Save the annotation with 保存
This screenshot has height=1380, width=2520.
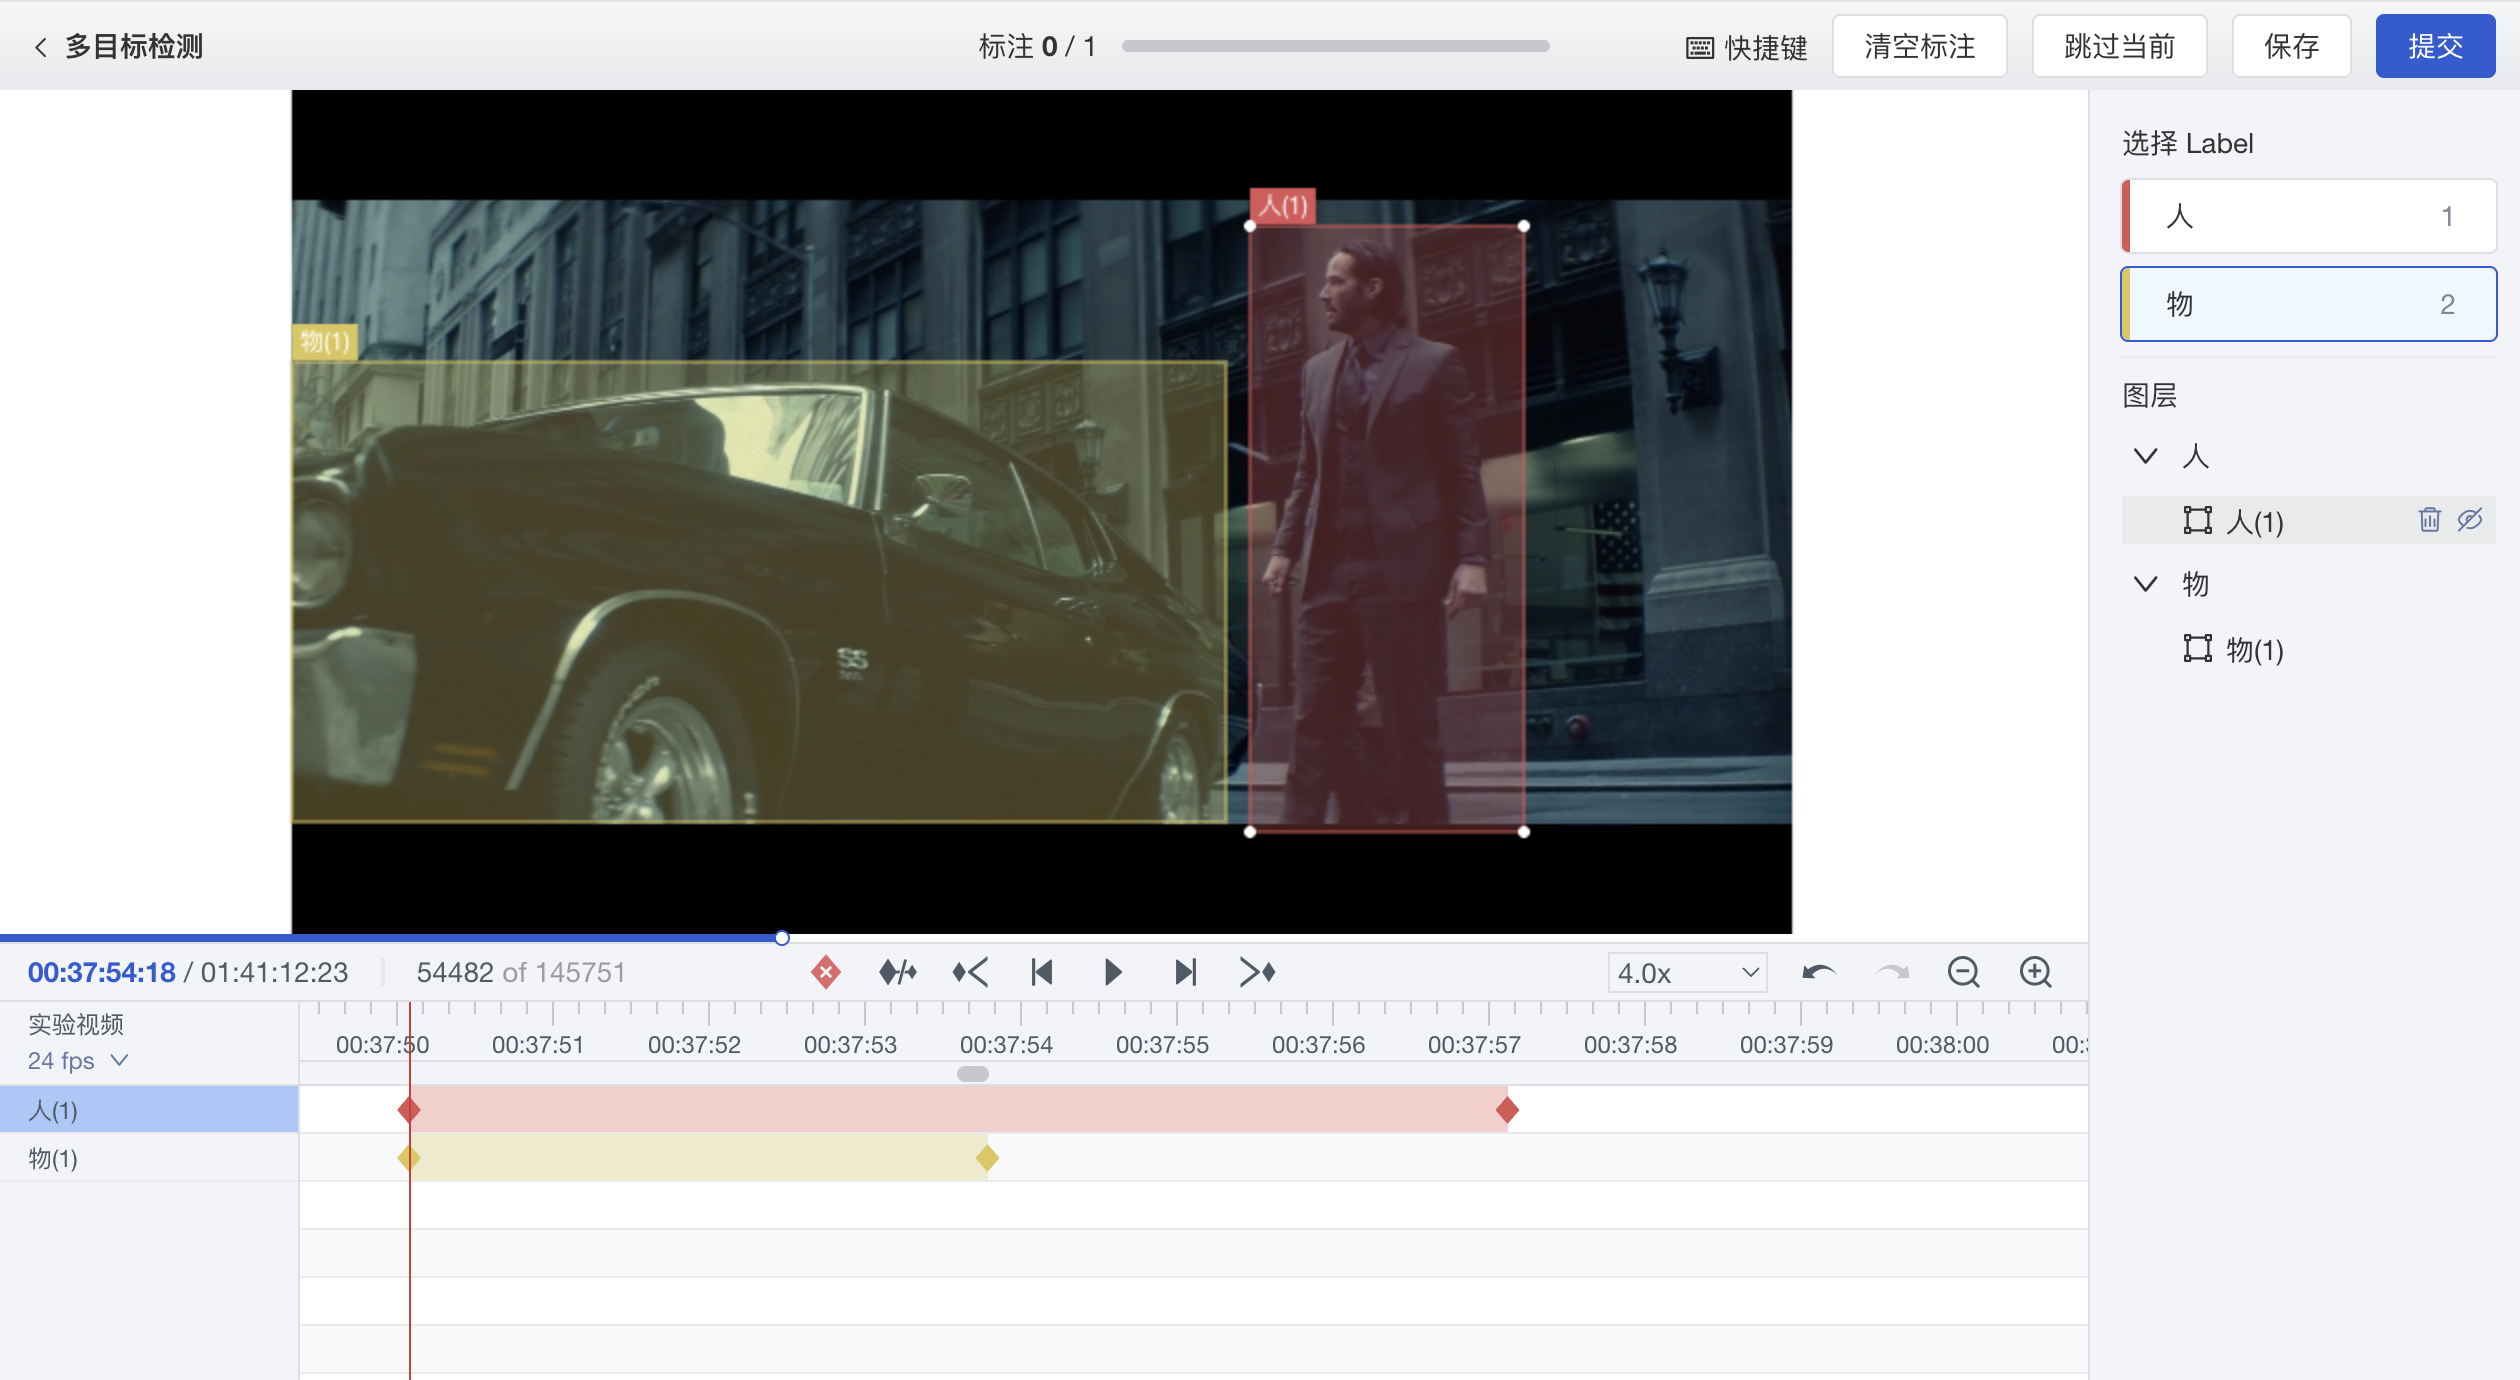point(2291,46)
